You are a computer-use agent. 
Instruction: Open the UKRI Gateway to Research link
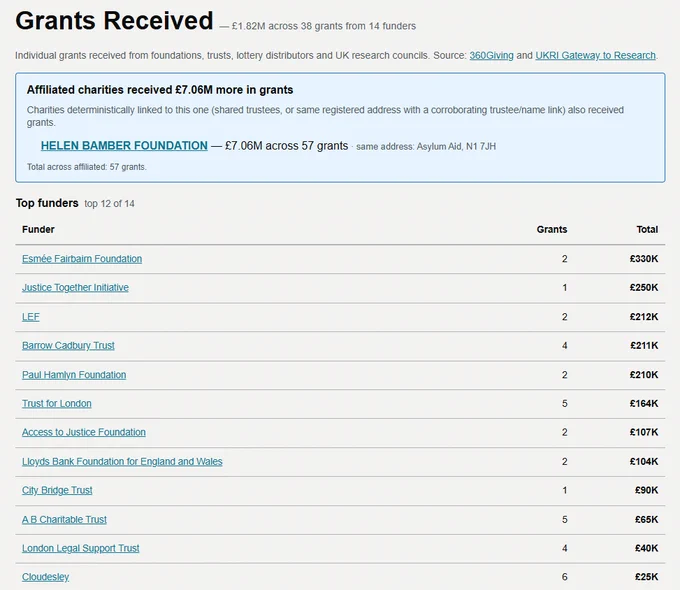595,56
